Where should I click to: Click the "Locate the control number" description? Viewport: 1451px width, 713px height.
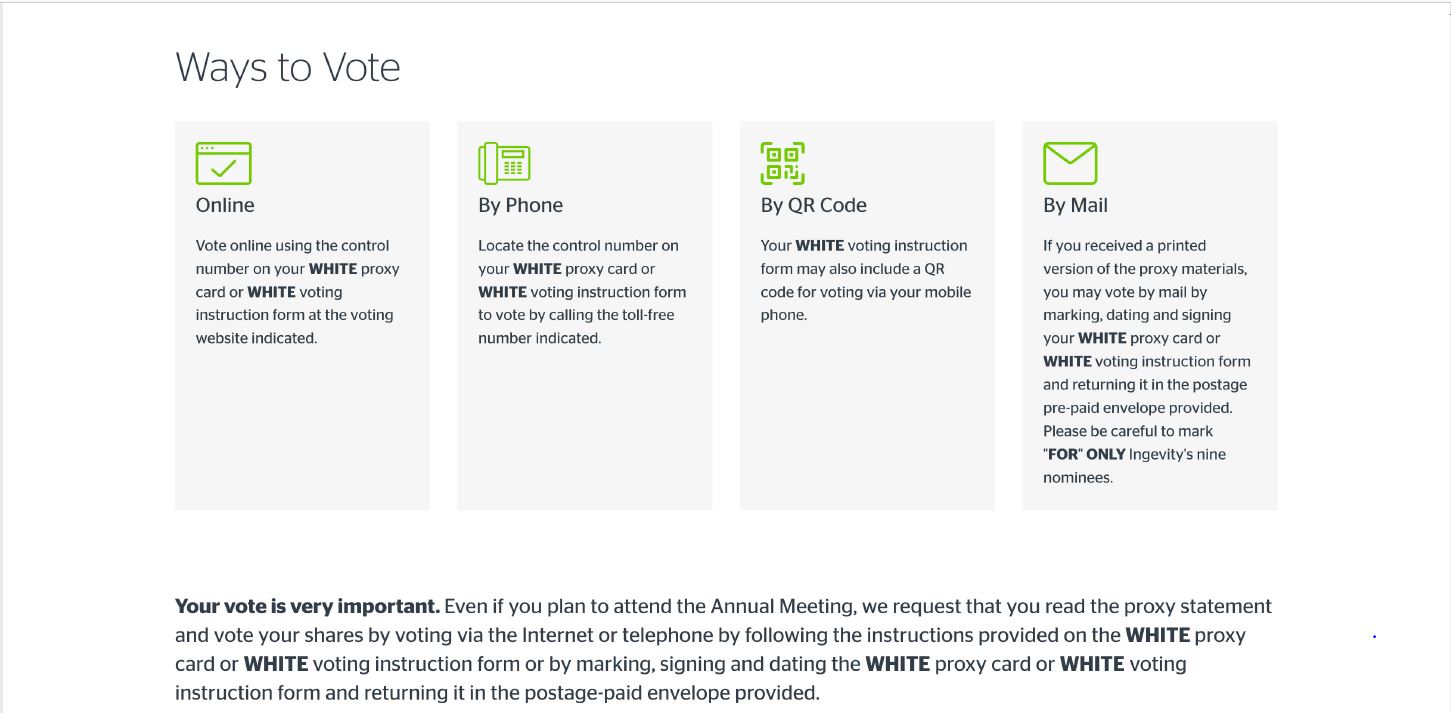click(578, 246)
